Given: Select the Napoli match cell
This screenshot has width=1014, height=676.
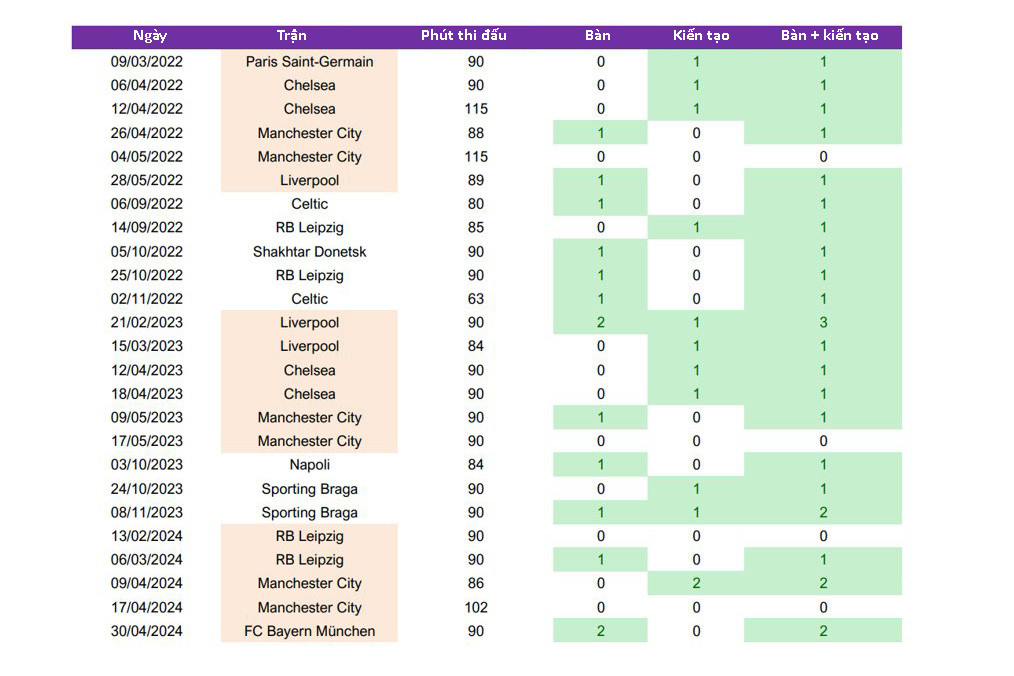Looking at the screenshot, I should [309, 465].
